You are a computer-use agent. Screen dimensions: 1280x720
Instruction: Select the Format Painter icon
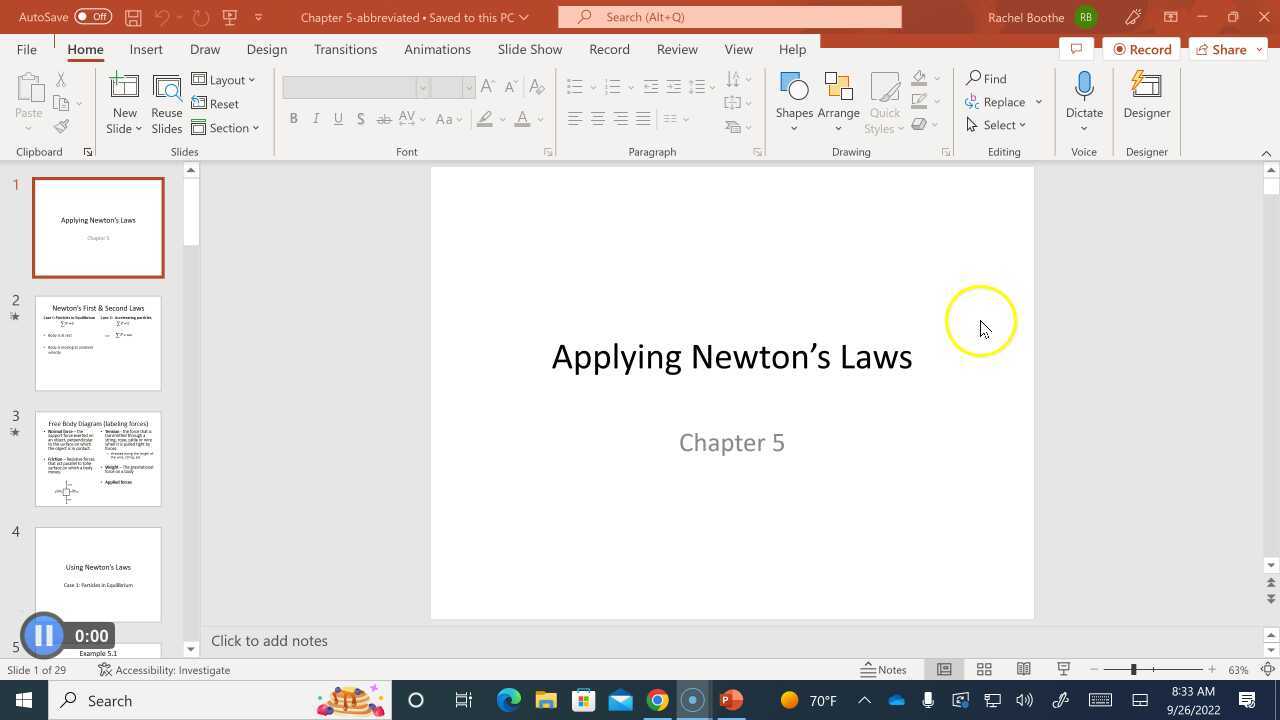(60, 126)
